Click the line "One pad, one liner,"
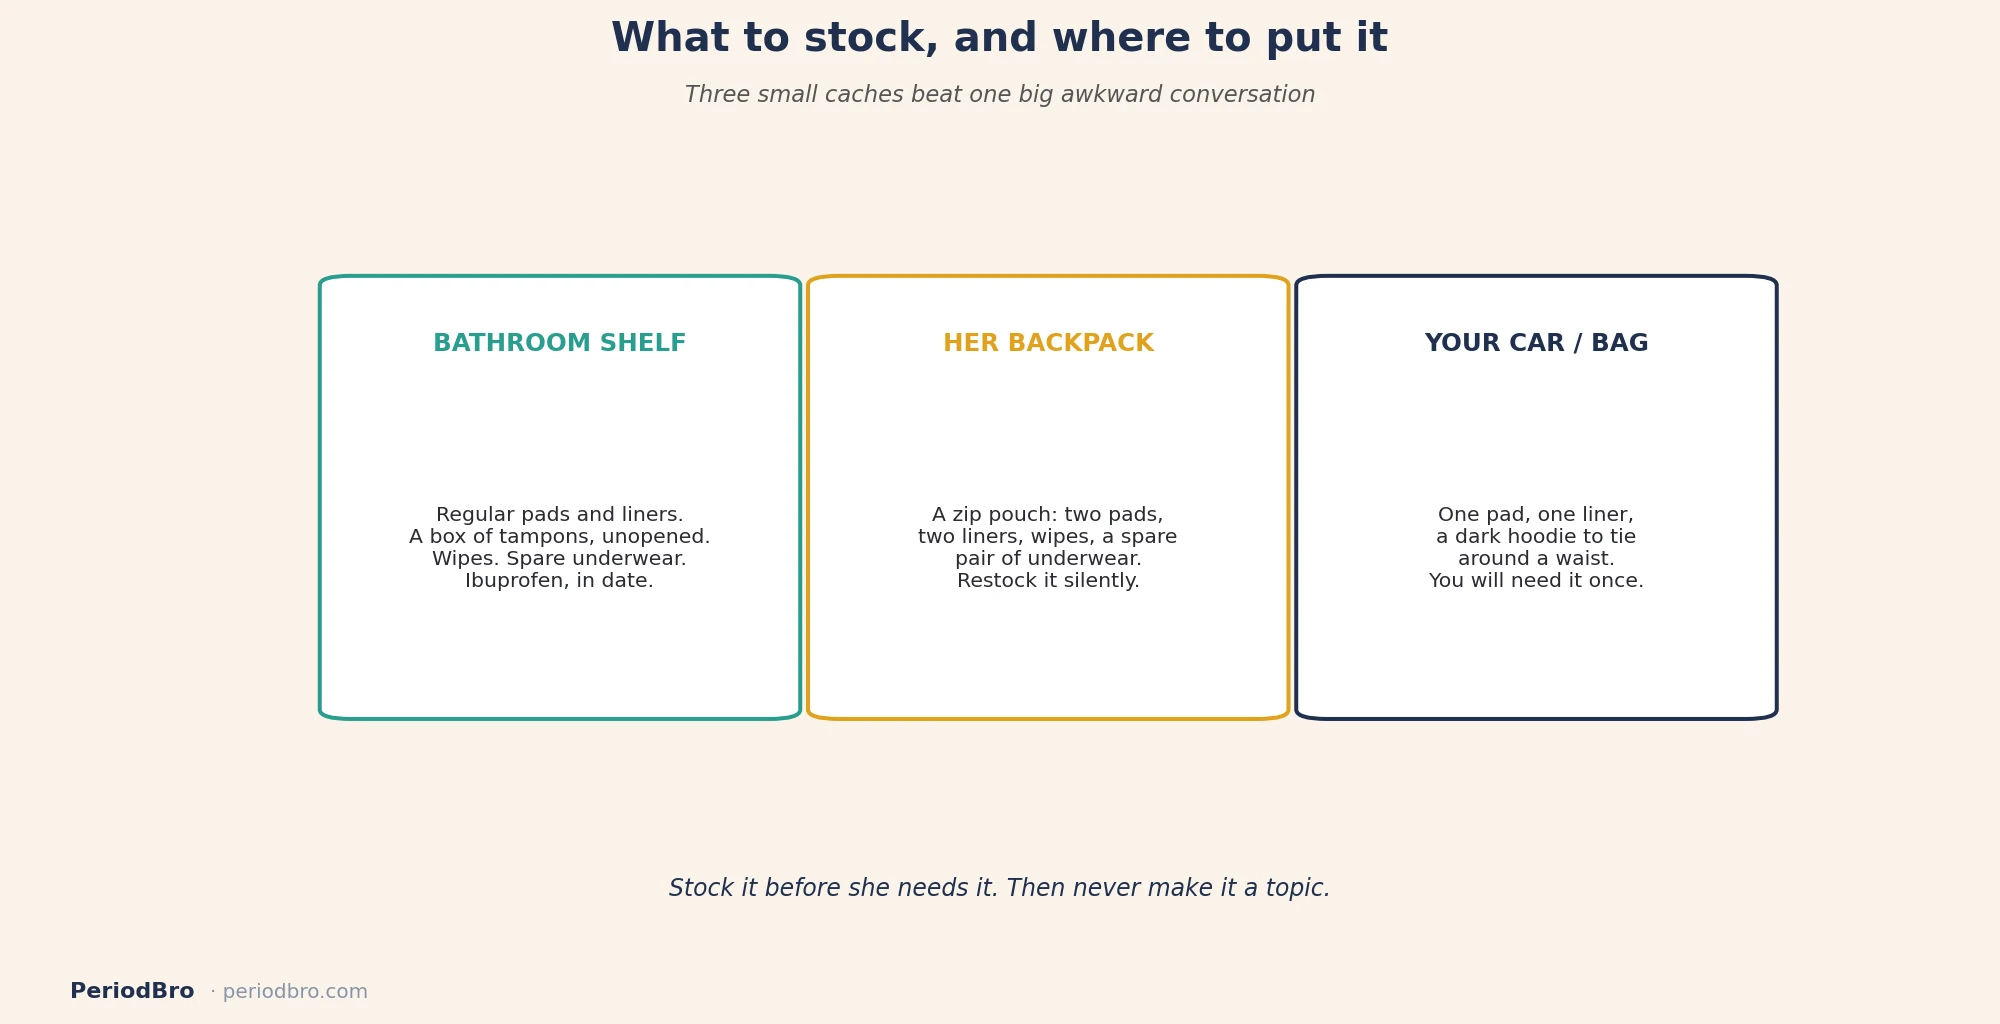This screenshot has width=2000, height=1024. click(x=1536, y=515)
